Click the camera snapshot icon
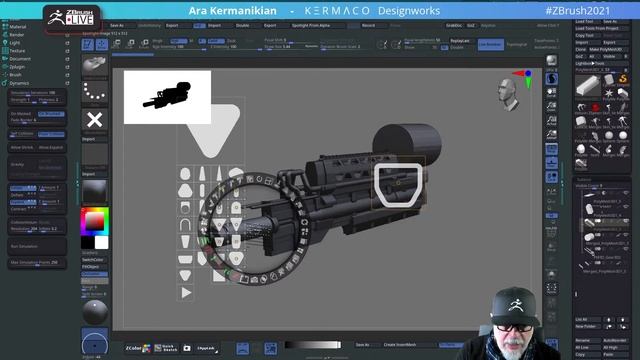This screenshot has width=640, height=360. tap(187, 348)
